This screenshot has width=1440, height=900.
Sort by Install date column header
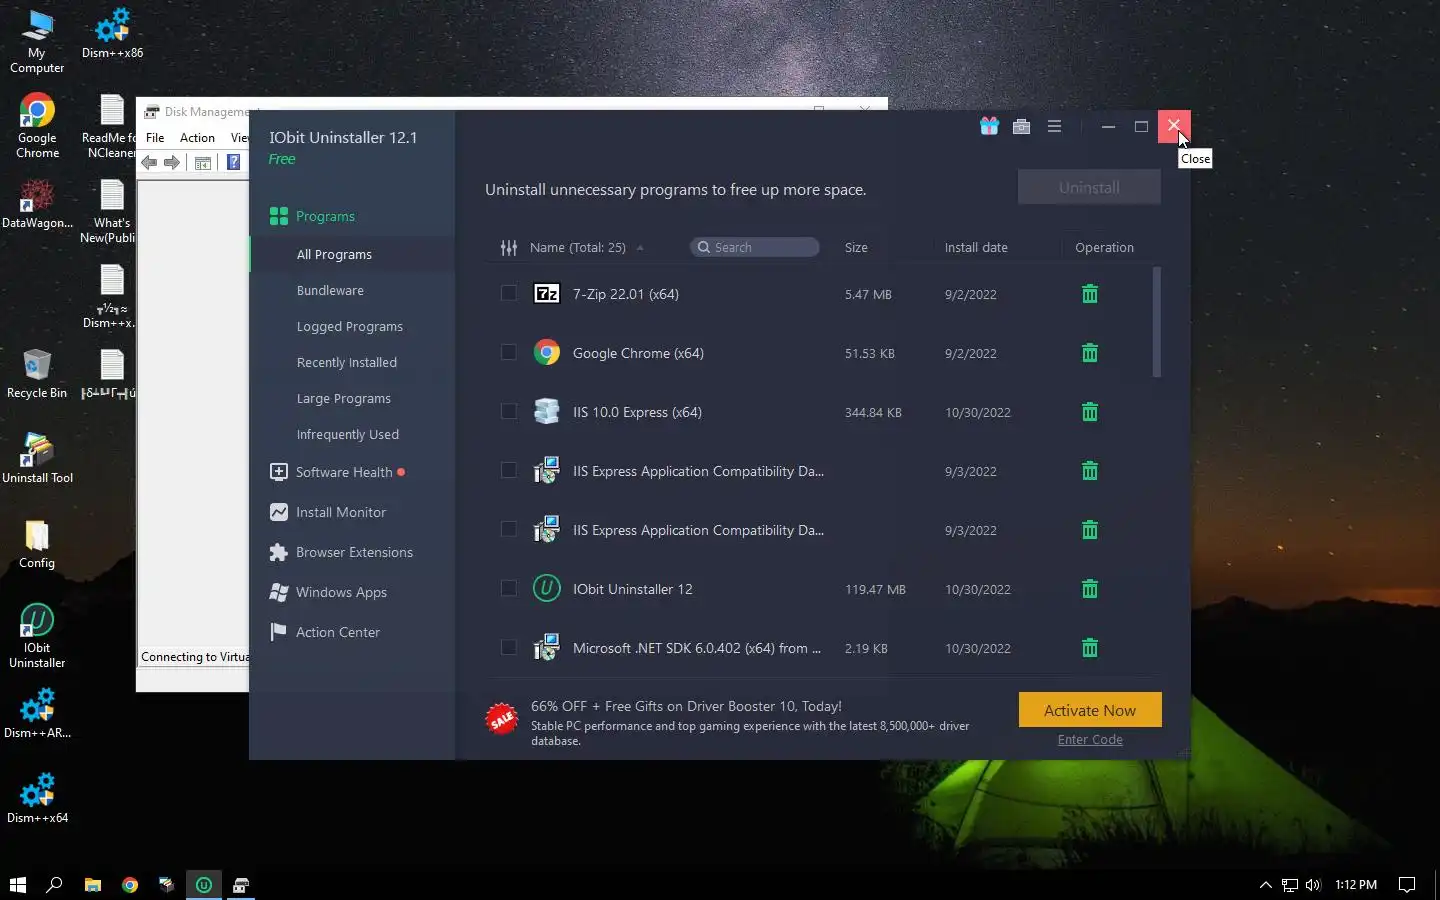point(976,247)
